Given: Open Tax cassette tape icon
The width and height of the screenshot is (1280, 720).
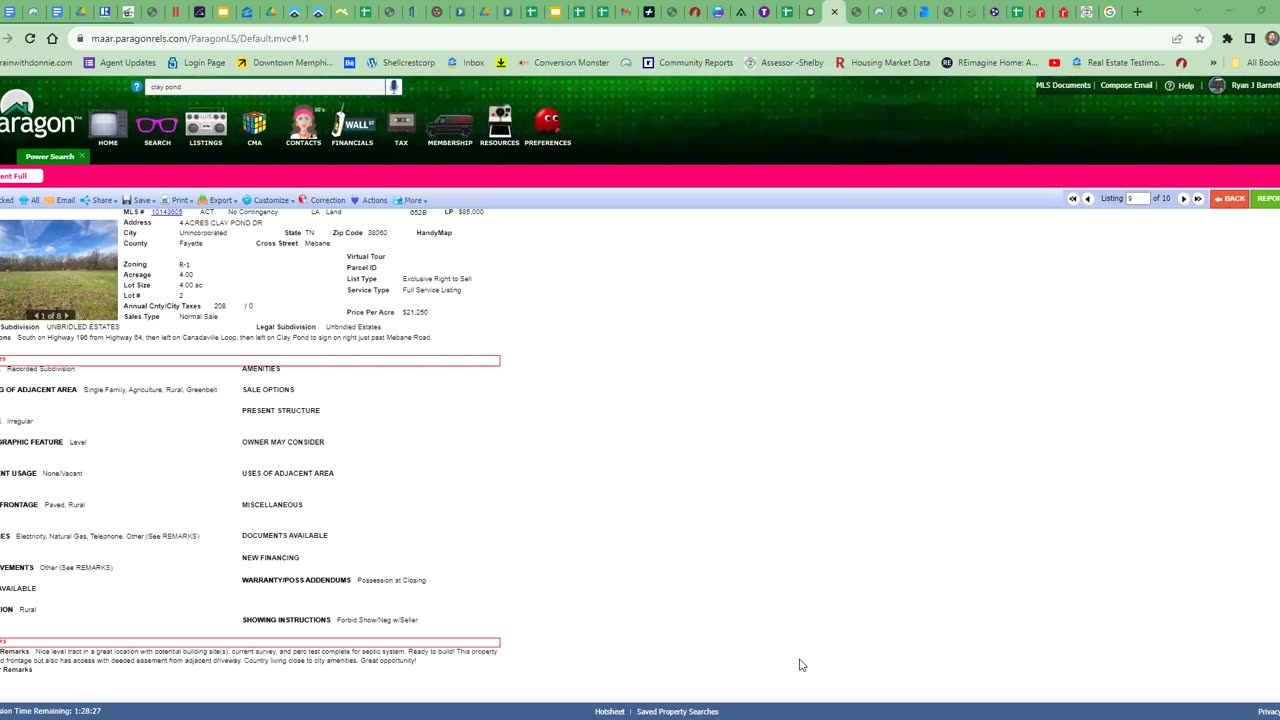Looking at the screenshot, I should (x=401, y=124).
